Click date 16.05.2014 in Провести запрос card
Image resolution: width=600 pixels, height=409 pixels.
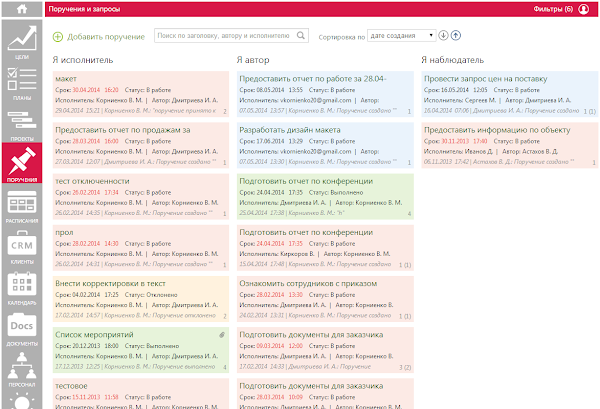(455, 90)
